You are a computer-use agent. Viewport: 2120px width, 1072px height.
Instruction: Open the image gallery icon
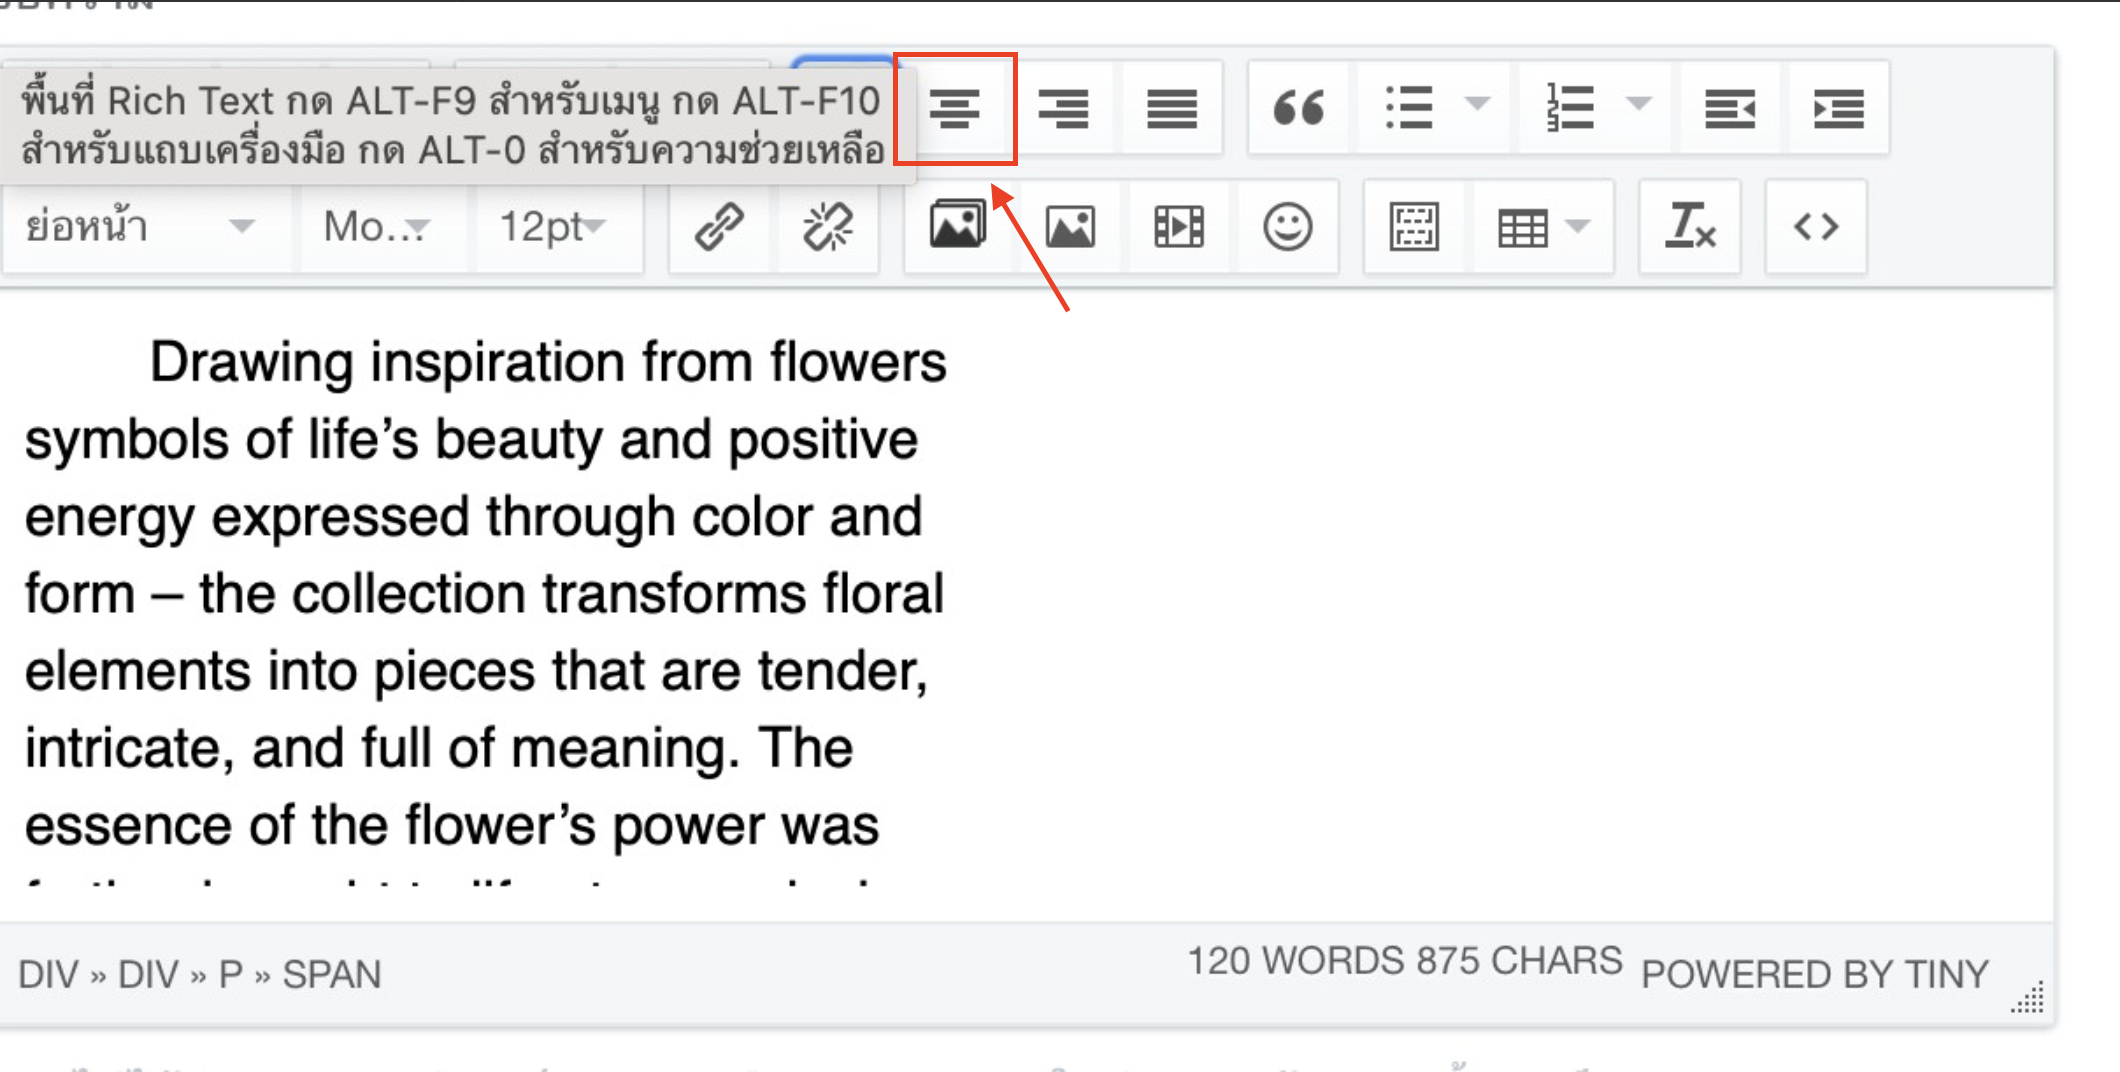coord(957,225)
